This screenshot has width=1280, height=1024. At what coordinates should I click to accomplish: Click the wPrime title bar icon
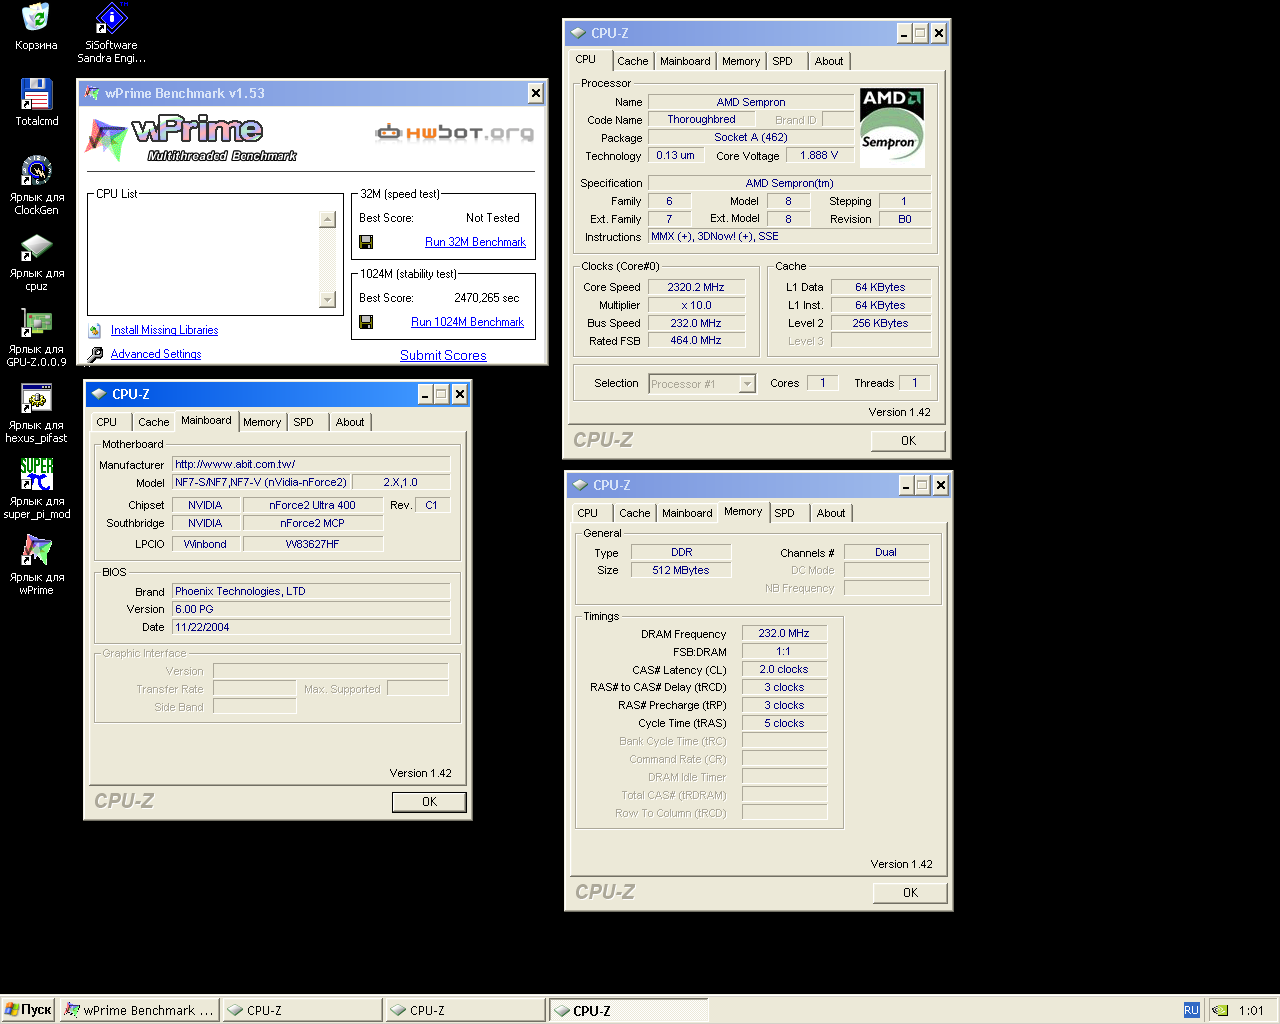92,93
